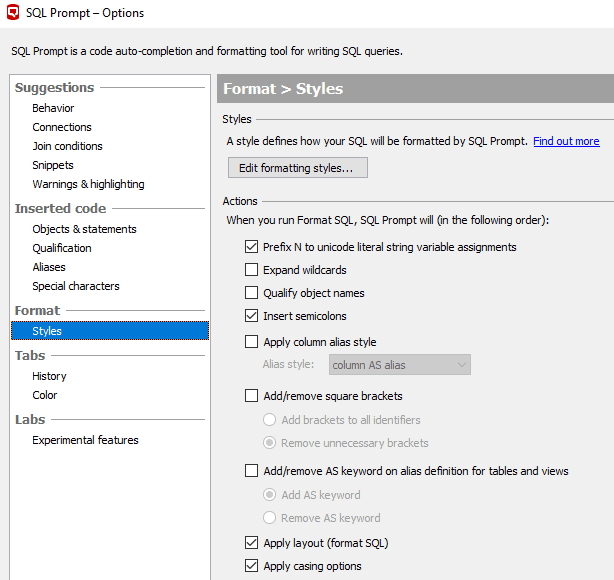
Task: Open the Behavior settings page
Action: (53, 108)
